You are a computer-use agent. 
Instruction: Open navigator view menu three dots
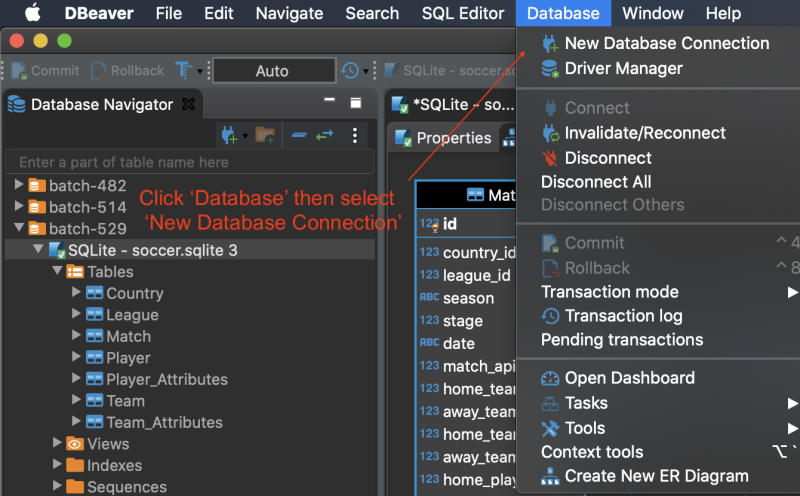355,135
